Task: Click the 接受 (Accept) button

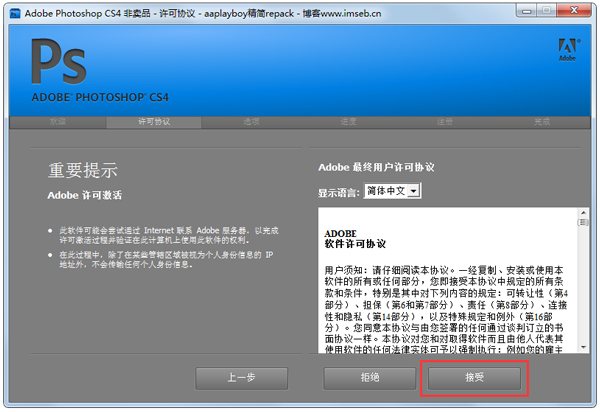Action: coord(474,378)
